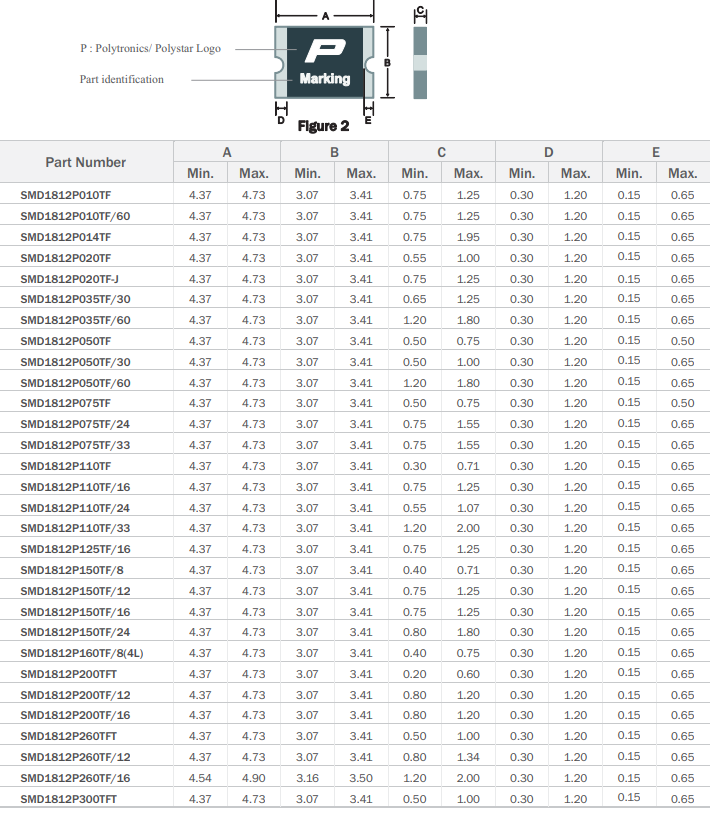
Task: Click the Marking text on the component diagram
Action: [x=324, y=79]
